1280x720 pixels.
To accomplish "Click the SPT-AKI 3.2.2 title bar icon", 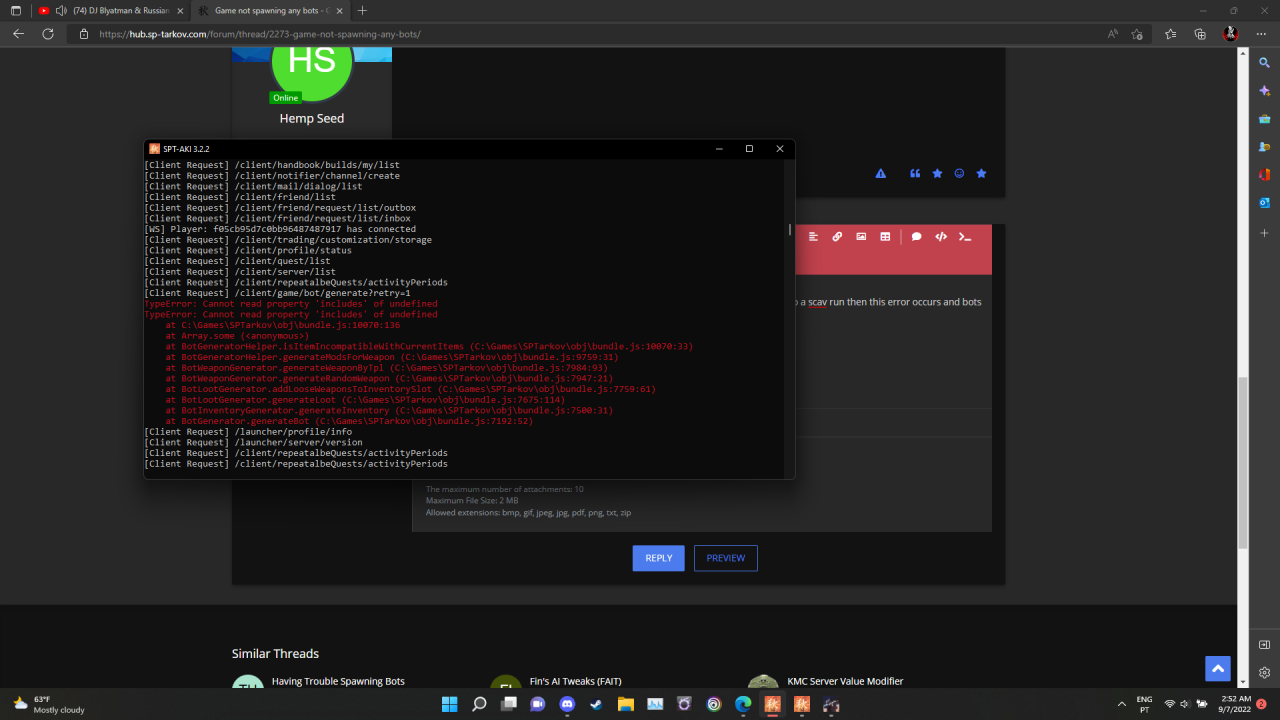I will 154,148.
